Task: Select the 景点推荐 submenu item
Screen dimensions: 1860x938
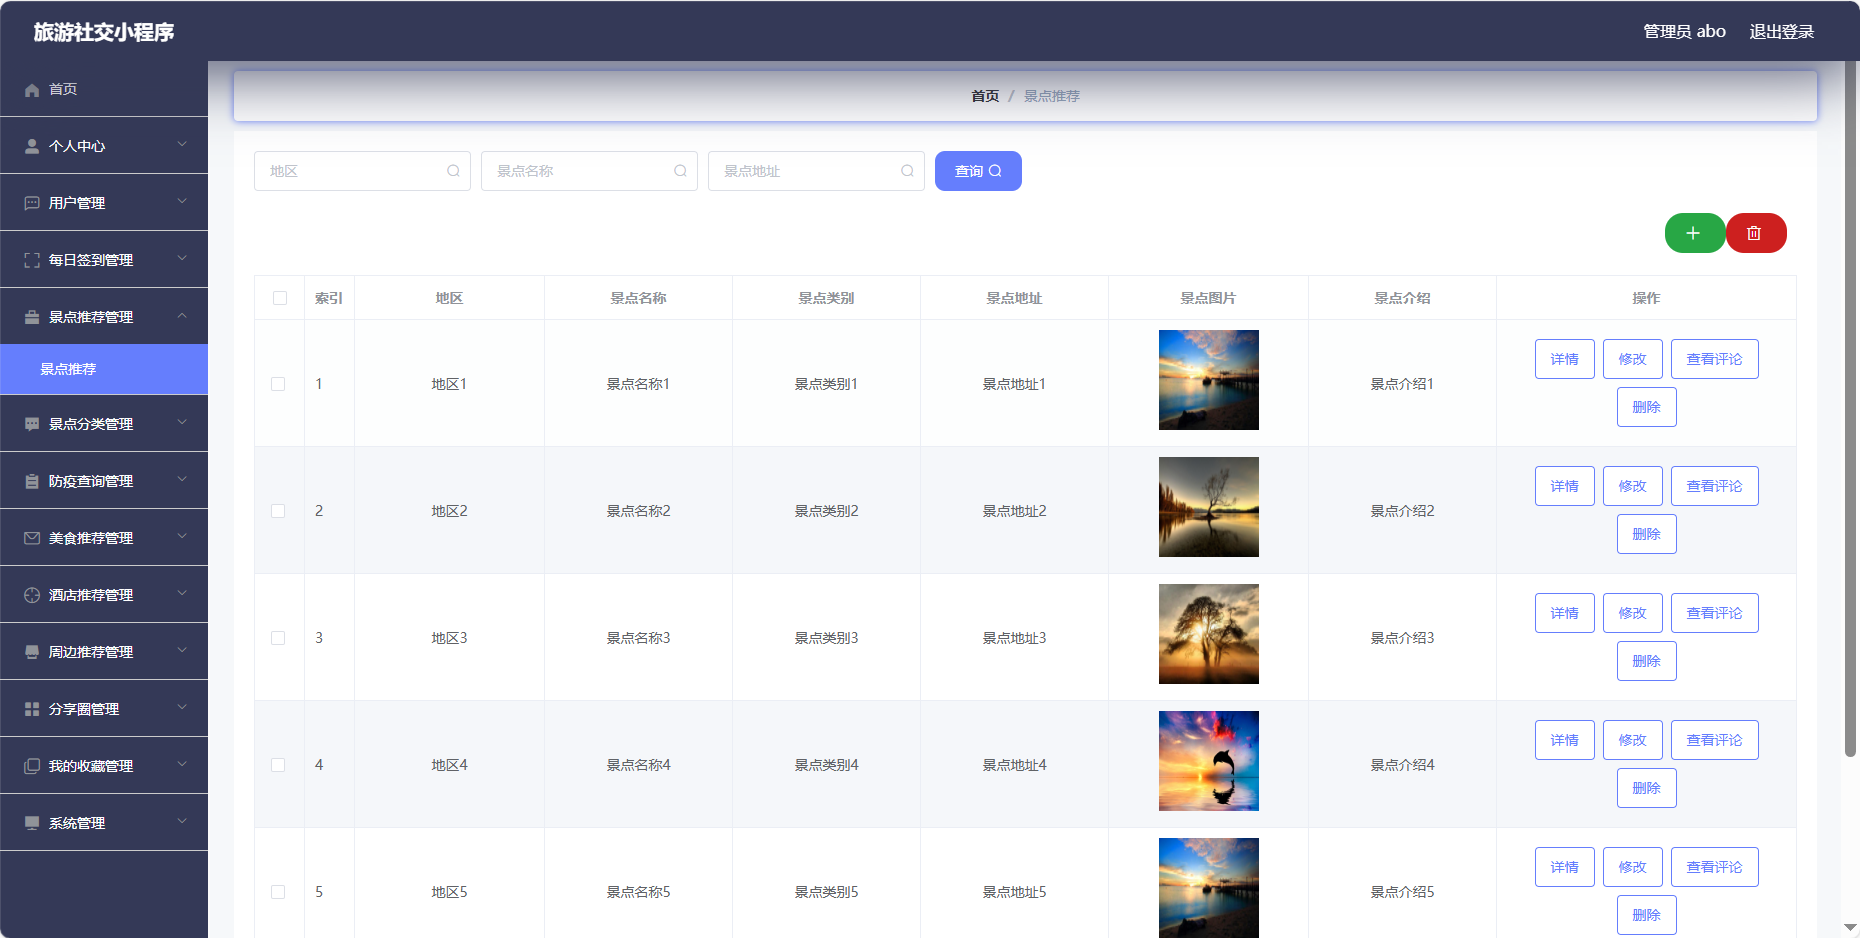Action: (104, 369)
